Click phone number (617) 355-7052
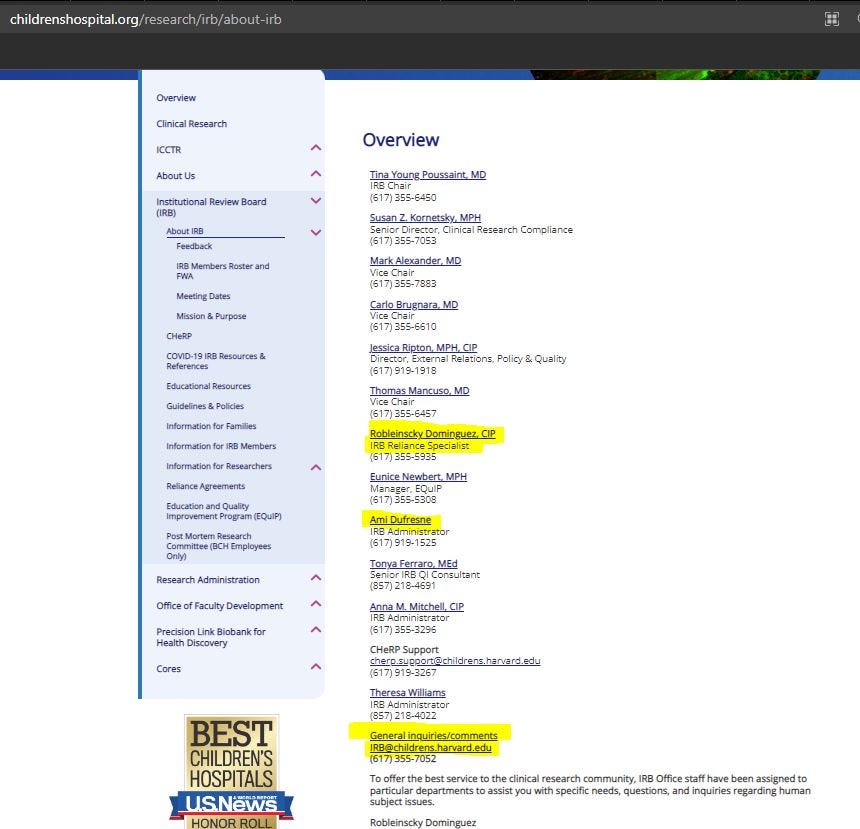The width and height of the screenshot is (860, 829). [x=403, y=759]
